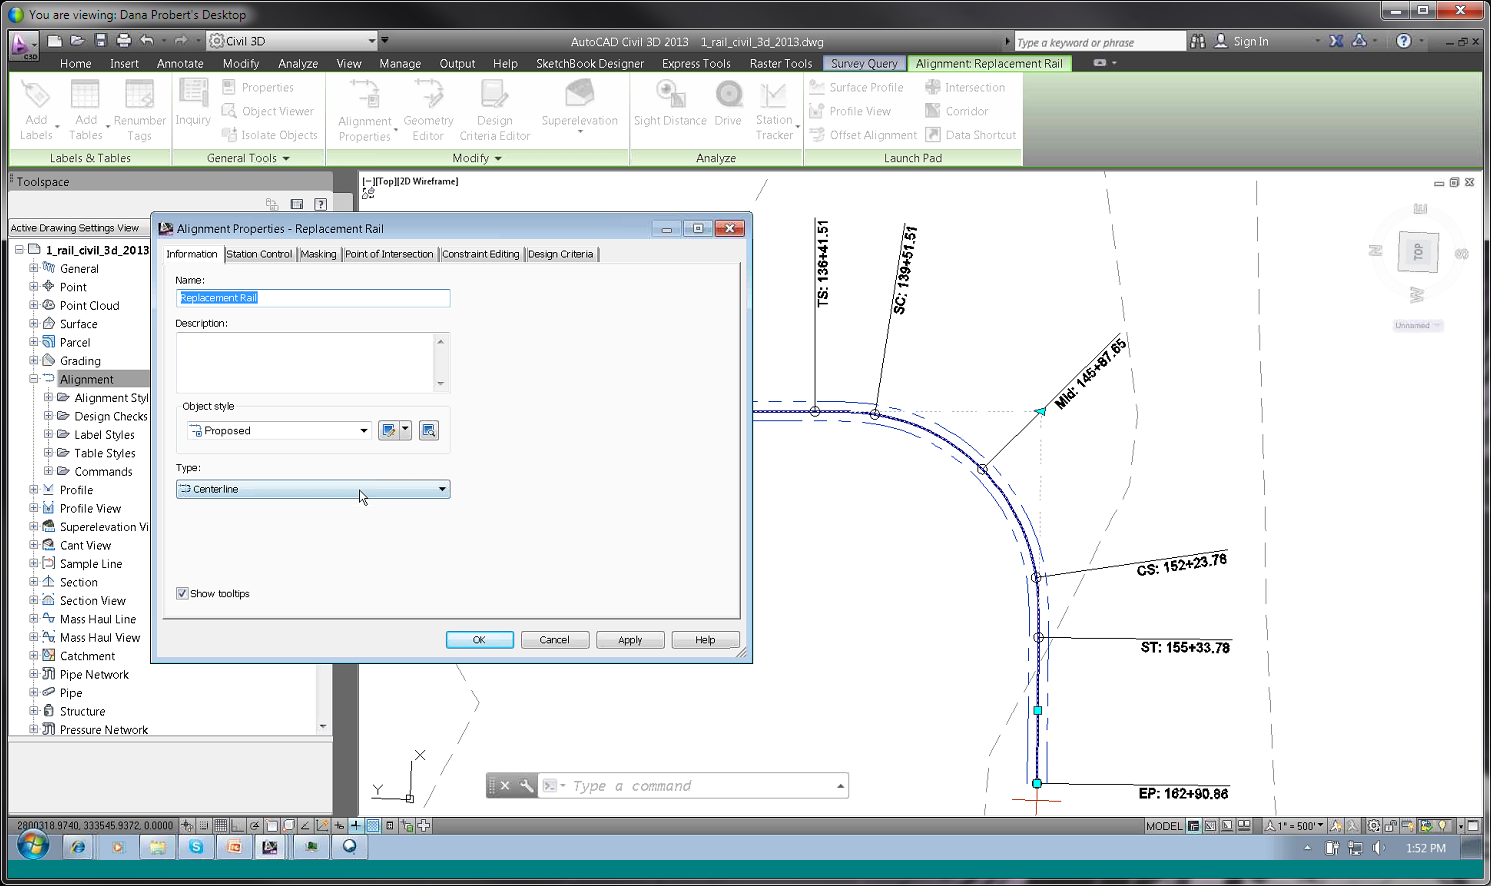This screenshot has height=886, width=1491.
Task: Open Skype from the Windows taskbar
Action: pyautogui.click(x=196, y=847)
